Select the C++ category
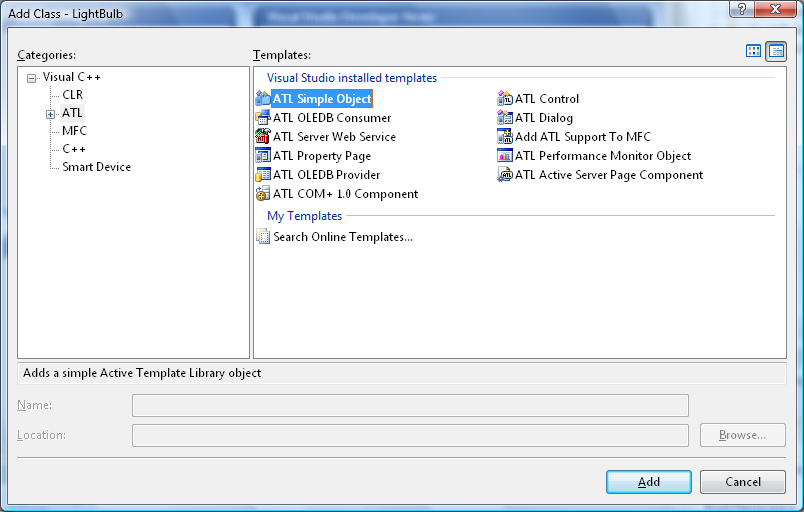 (x=74, y=149)
